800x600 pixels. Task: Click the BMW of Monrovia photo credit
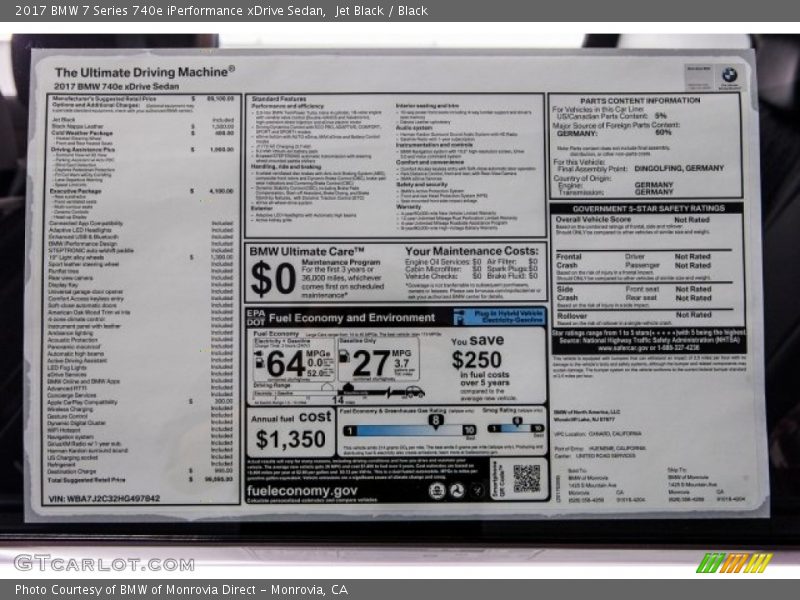[x=130, y=590]
